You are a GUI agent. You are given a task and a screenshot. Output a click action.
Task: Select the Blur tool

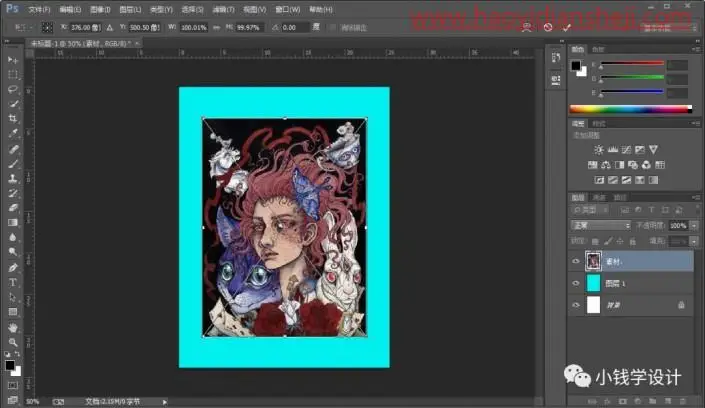coord(13,238)
